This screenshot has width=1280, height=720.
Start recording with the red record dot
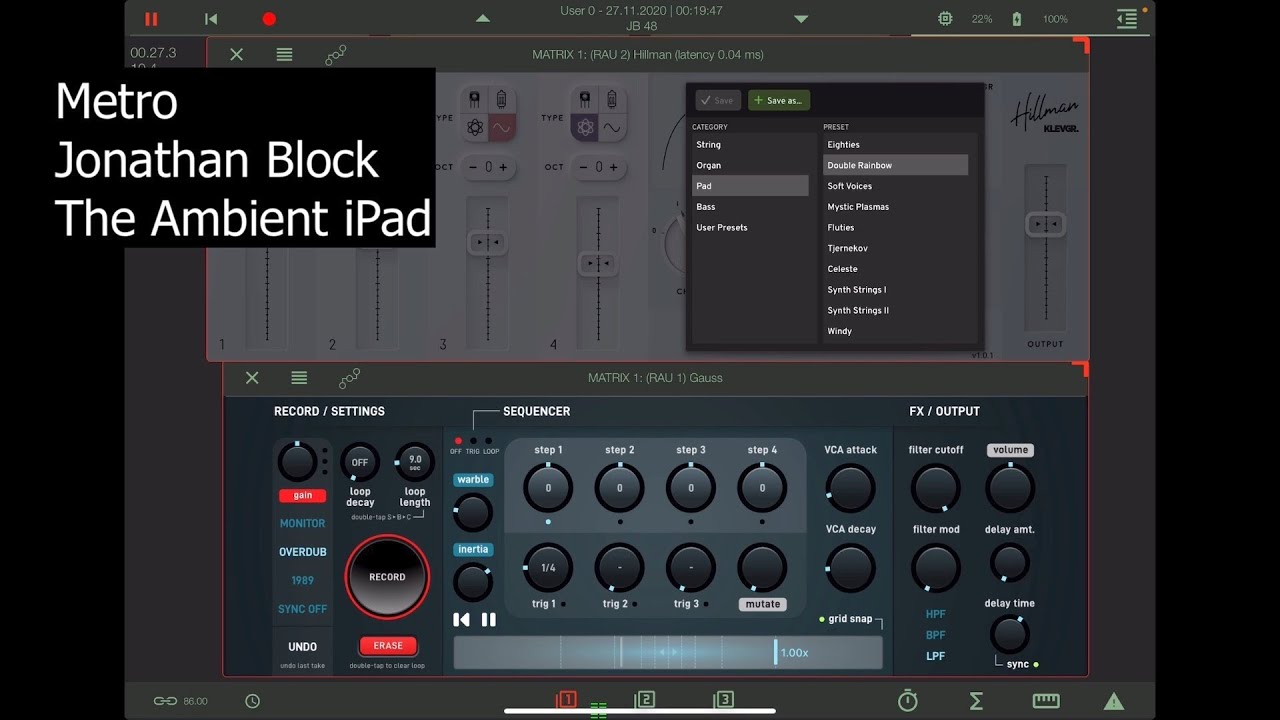(269, 18)
